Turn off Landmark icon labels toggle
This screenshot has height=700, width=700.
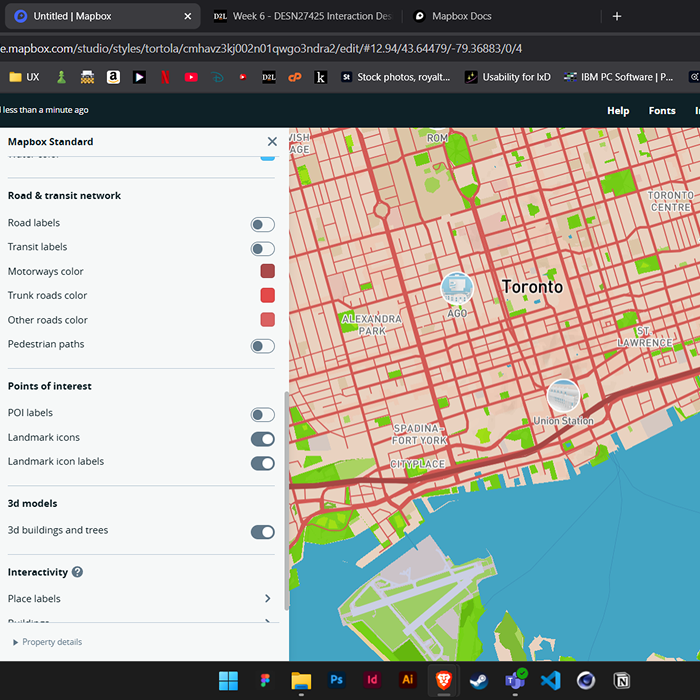(262, 463)
